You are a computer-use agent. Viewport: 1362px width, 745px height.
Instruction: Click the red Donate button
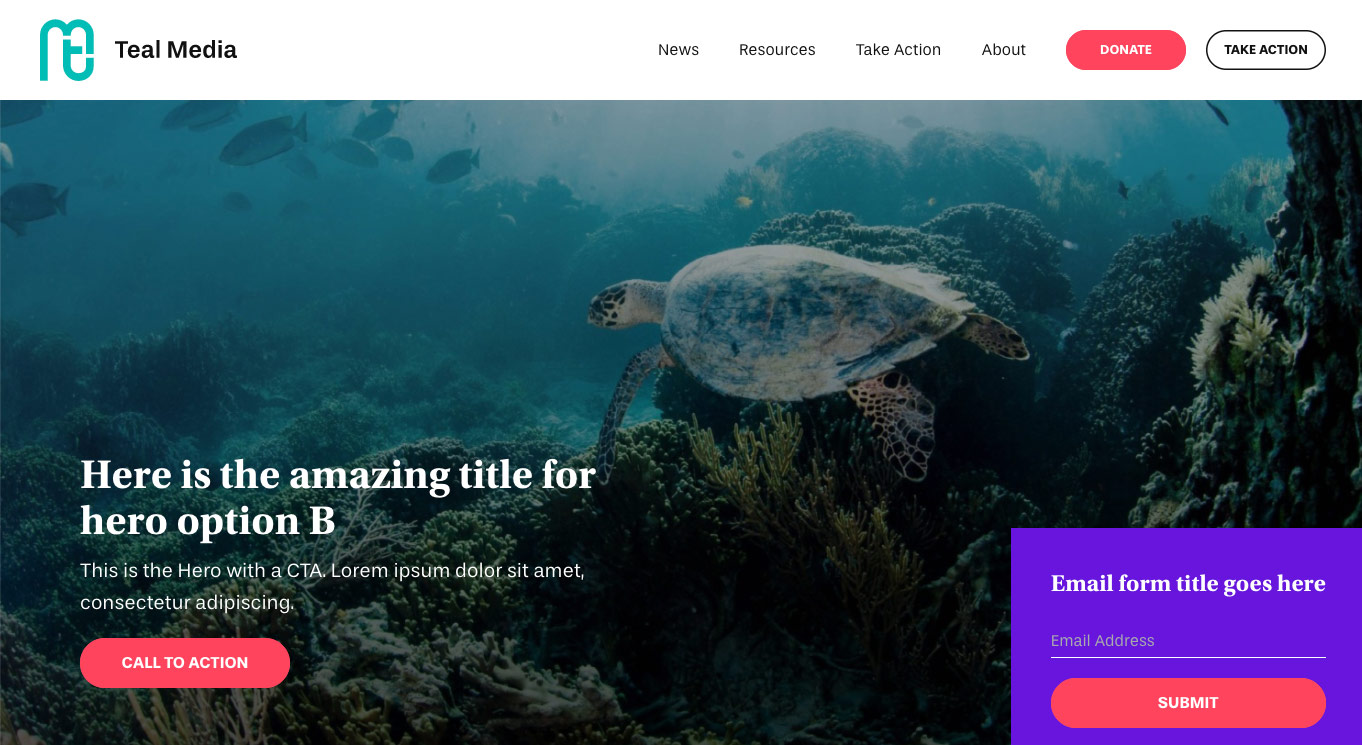coord(1126,50)
